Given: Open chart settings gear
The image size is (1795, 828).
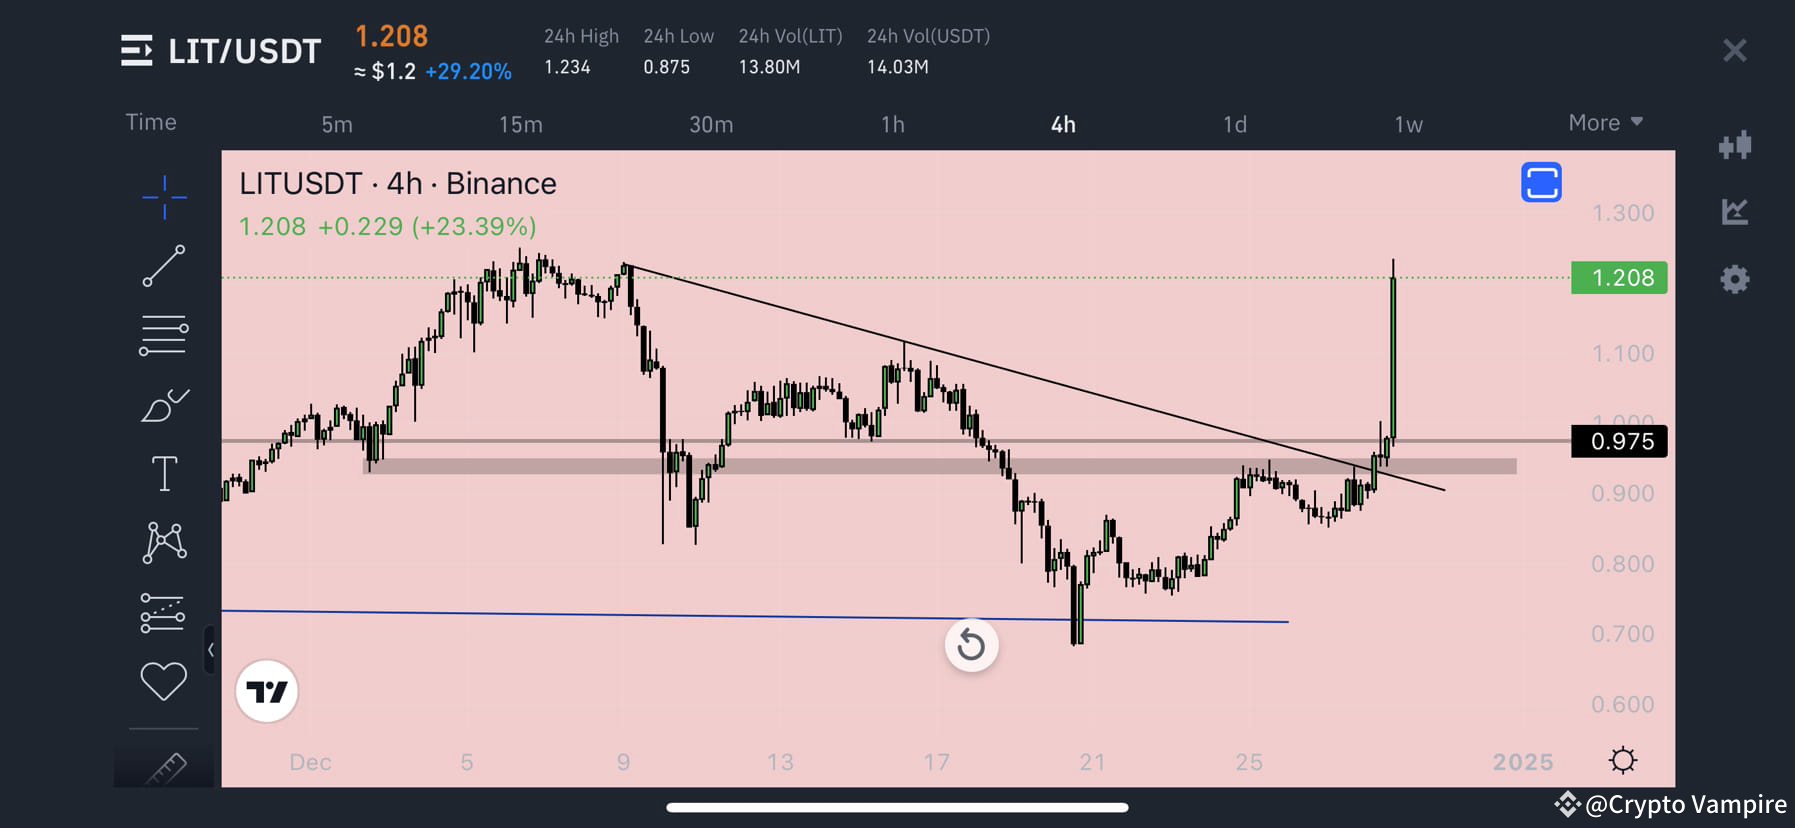Looking at the screenshot, I should (1736, 280).
